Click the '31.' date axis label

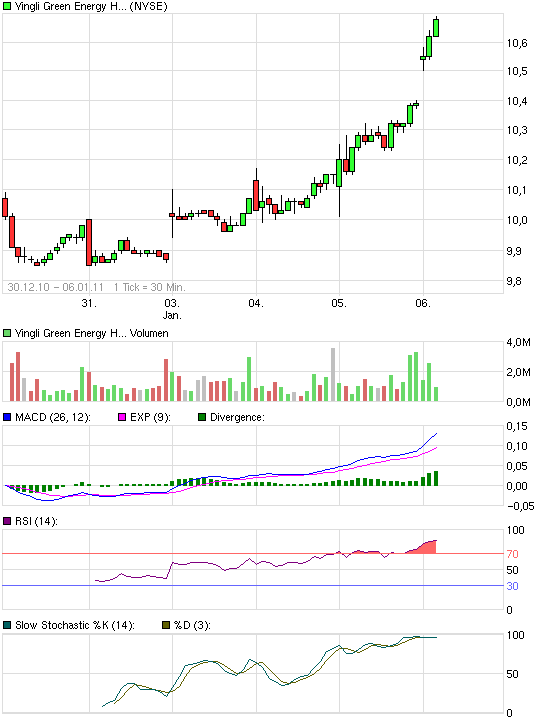coord(89,303)
